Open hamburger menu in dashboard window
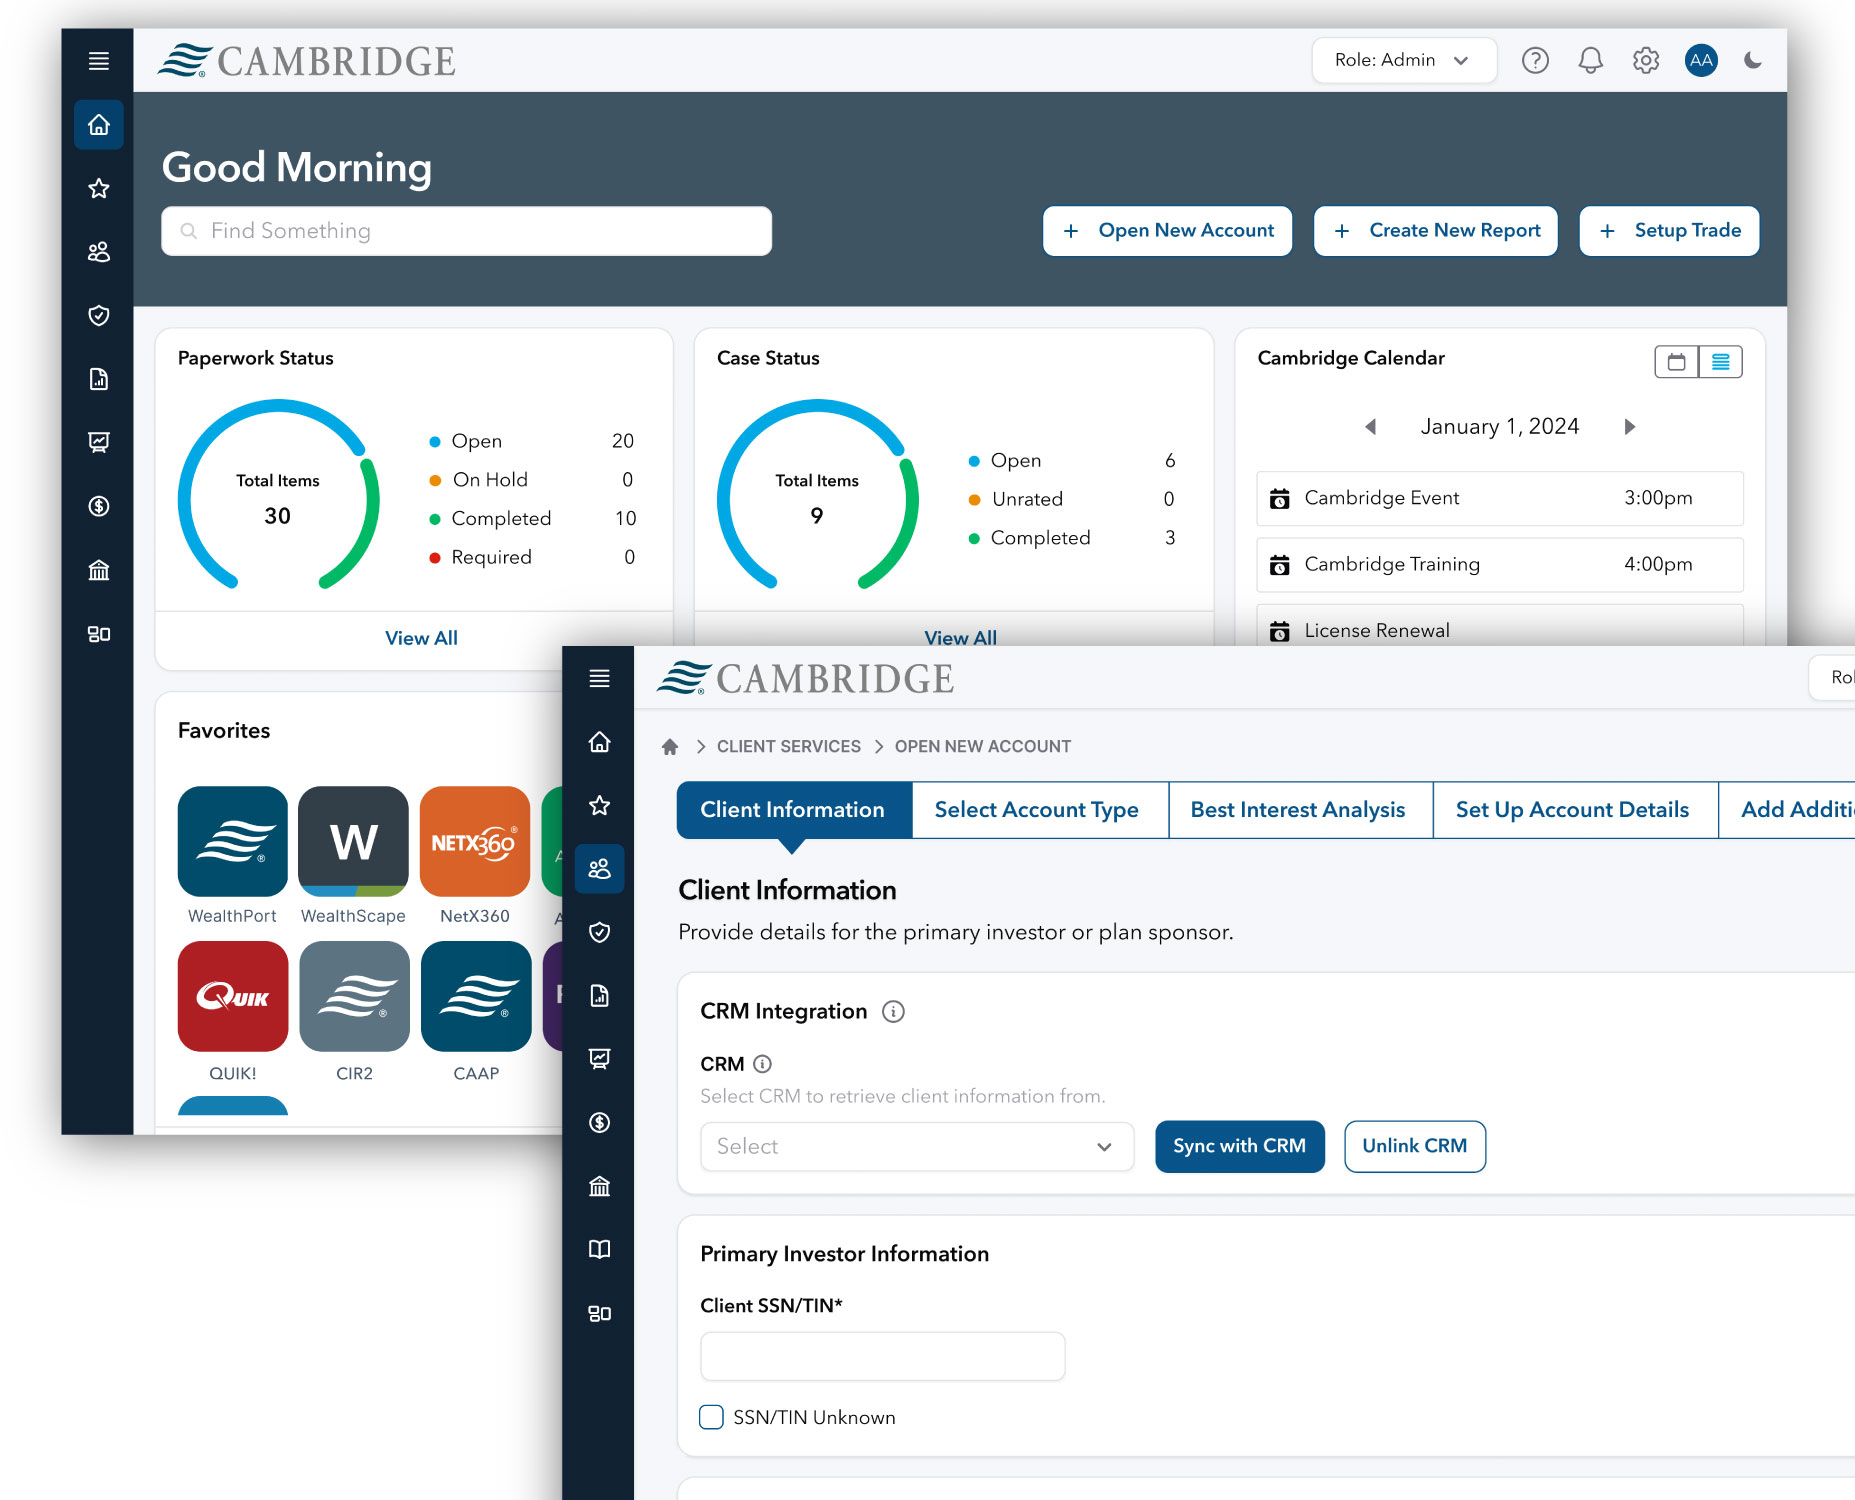1855x1500 pixels. tap(98, 61)
